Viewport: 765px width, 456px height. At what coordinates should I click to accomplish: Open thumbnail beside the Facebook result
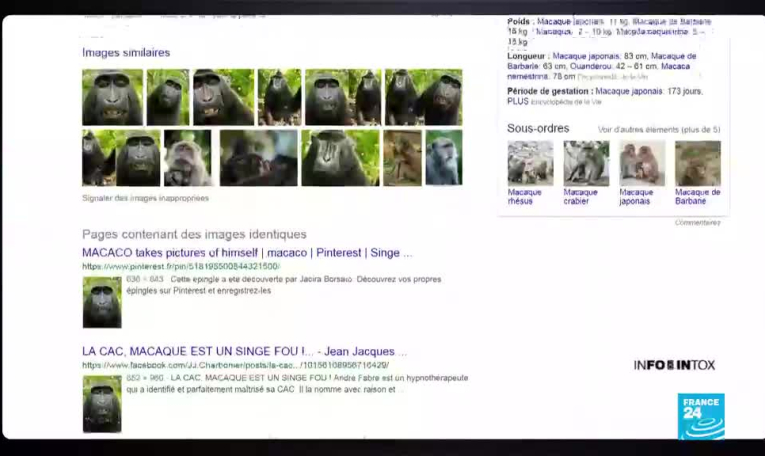[x=102, y=403]
